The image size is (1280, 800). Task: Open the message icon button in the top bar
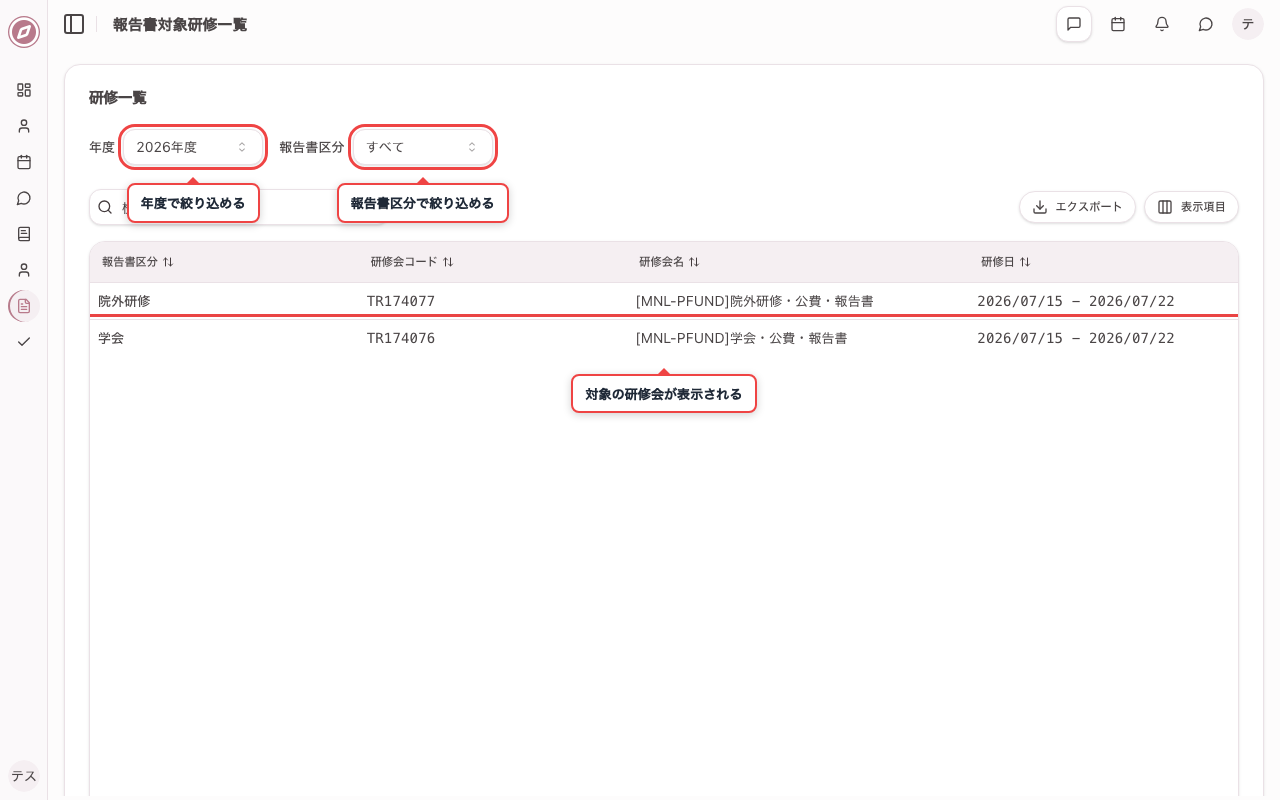pos(1074,24)
